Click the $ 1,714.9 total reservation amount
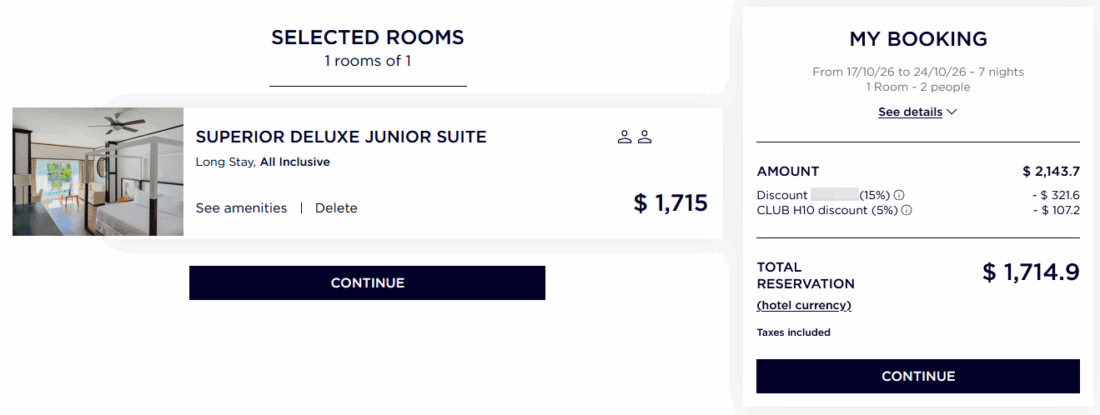 [1030, 272]
